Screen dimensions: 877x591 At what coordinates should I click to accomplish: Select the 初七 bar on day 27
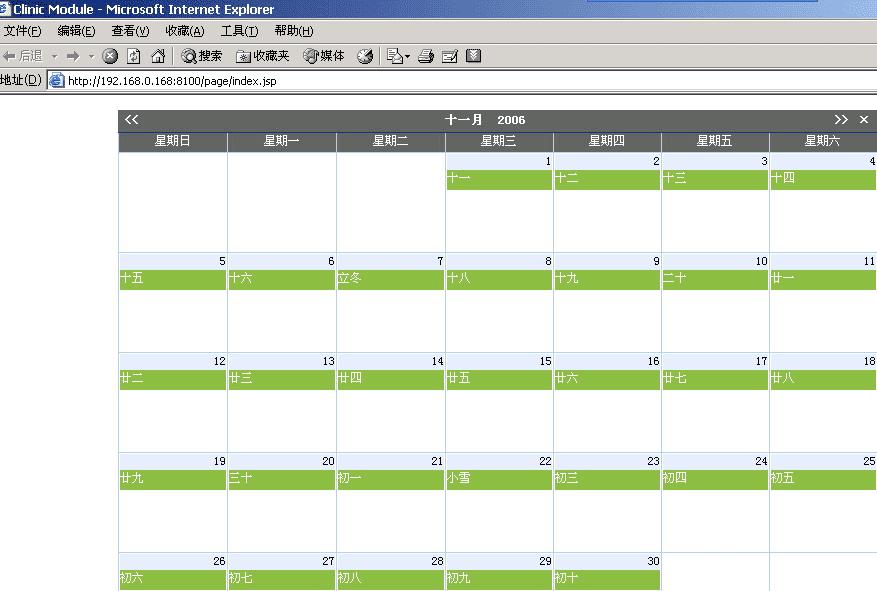pyautogui.click(x=281, y=579)
